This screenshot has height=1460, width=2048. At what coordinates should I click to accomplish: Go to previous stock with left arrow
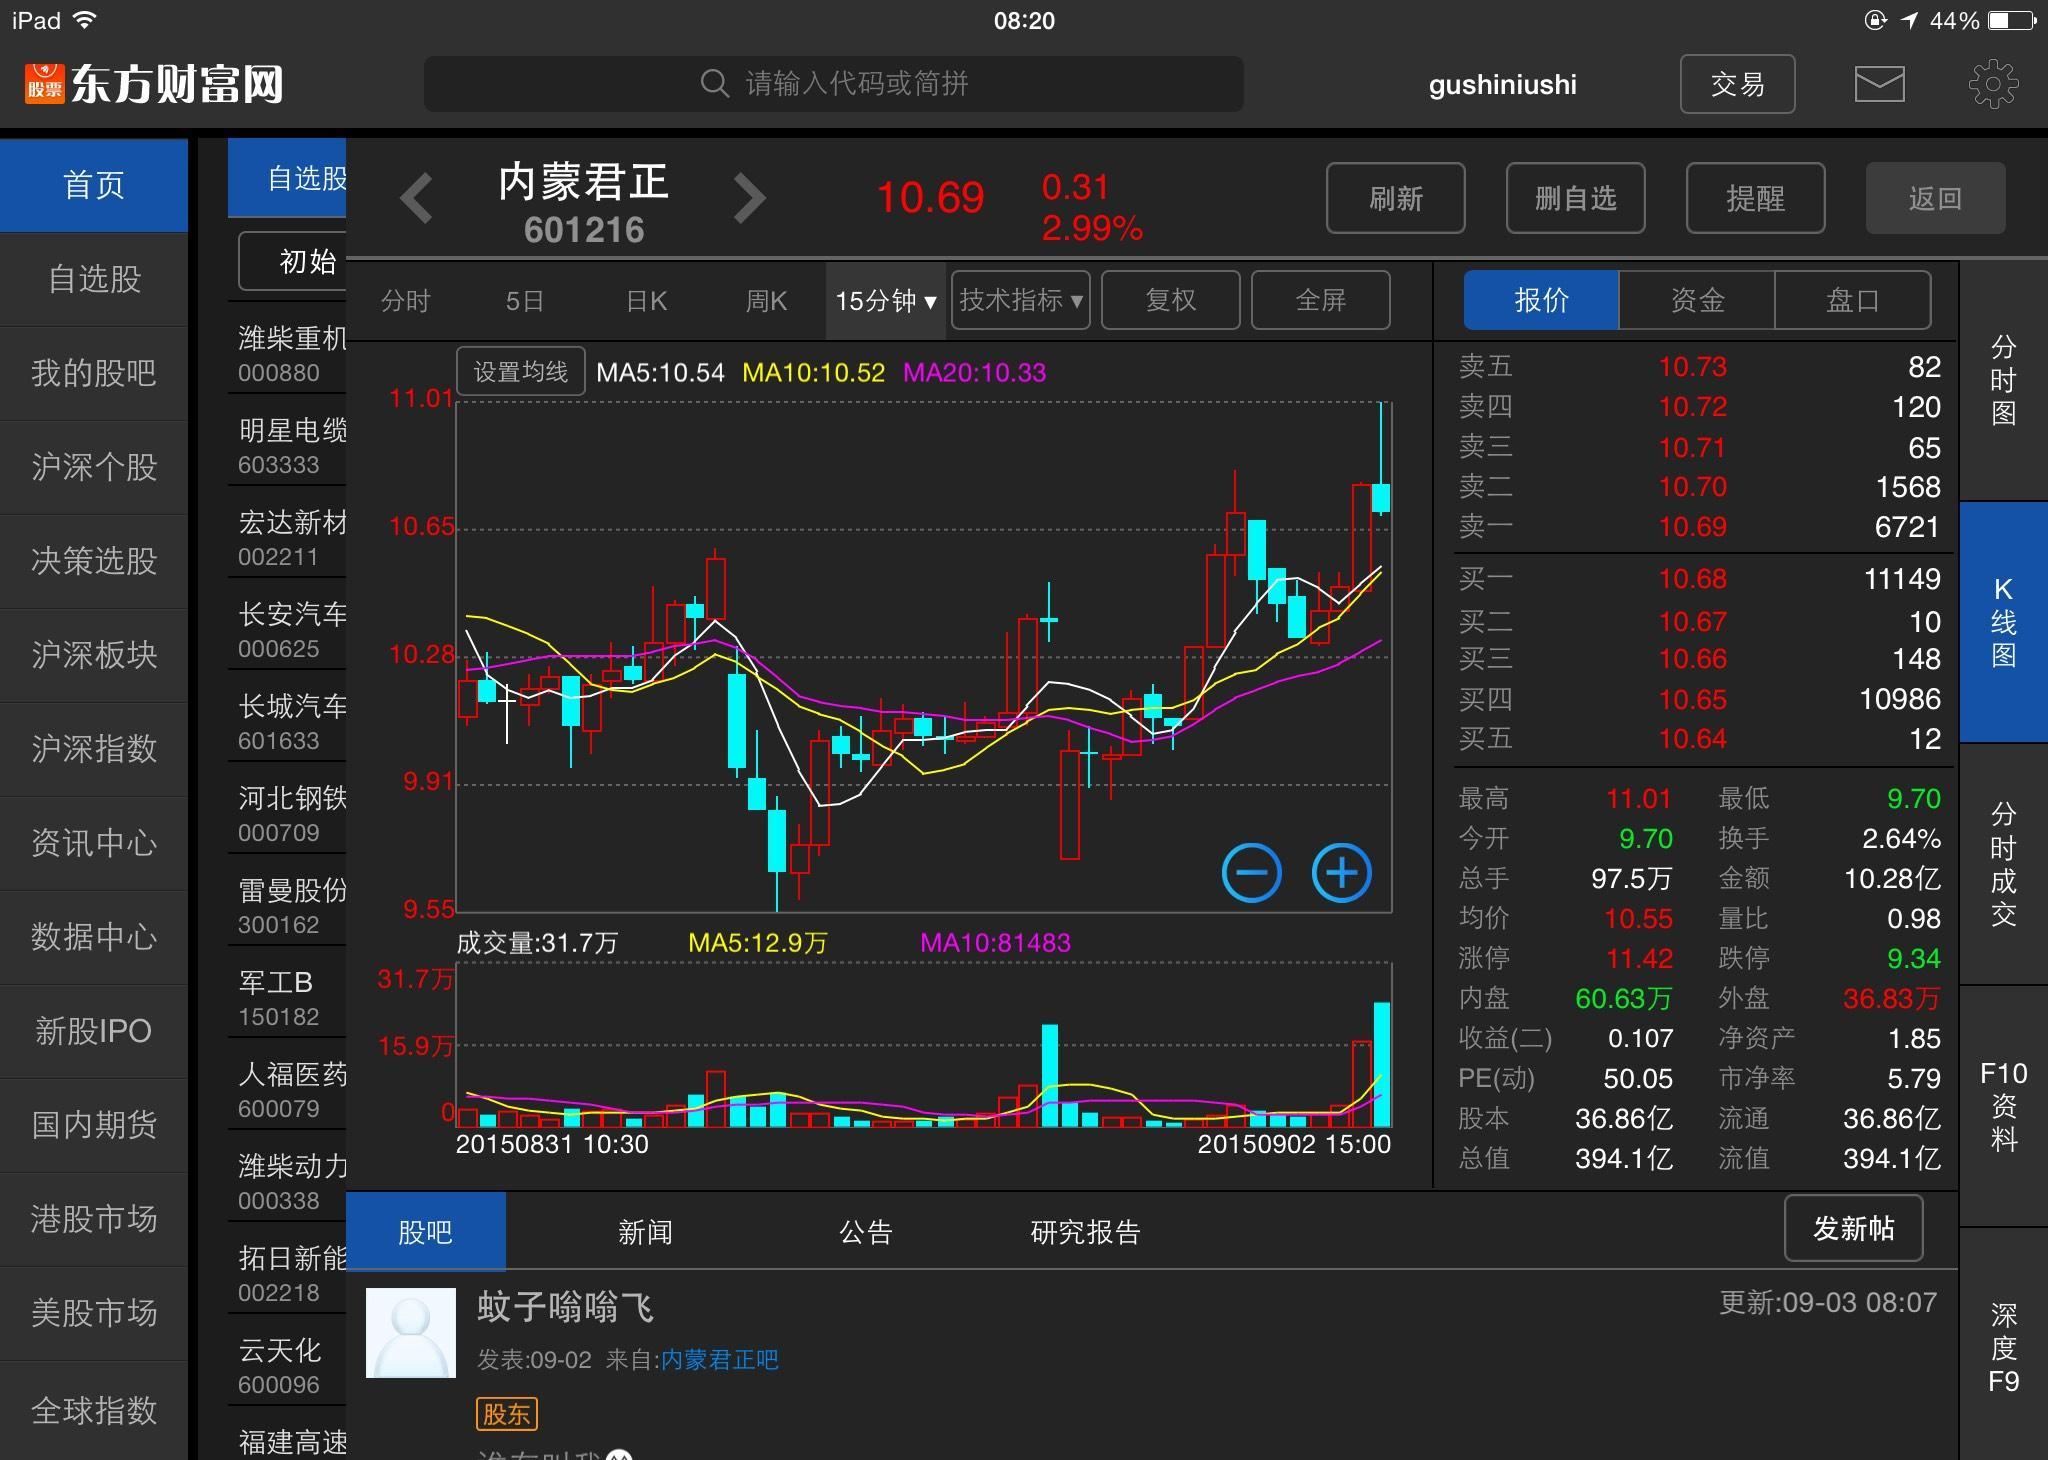coord(417,198)
